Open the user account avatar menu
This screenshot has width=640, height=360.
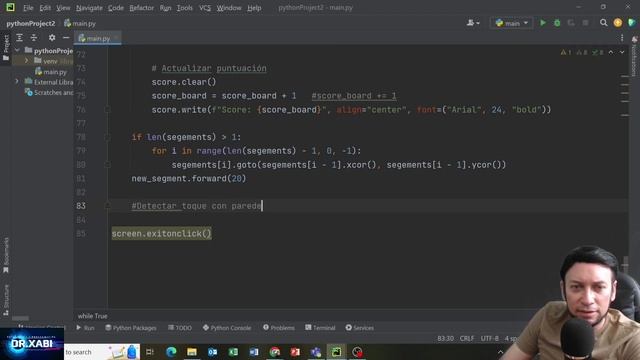(x=473, y=23)
